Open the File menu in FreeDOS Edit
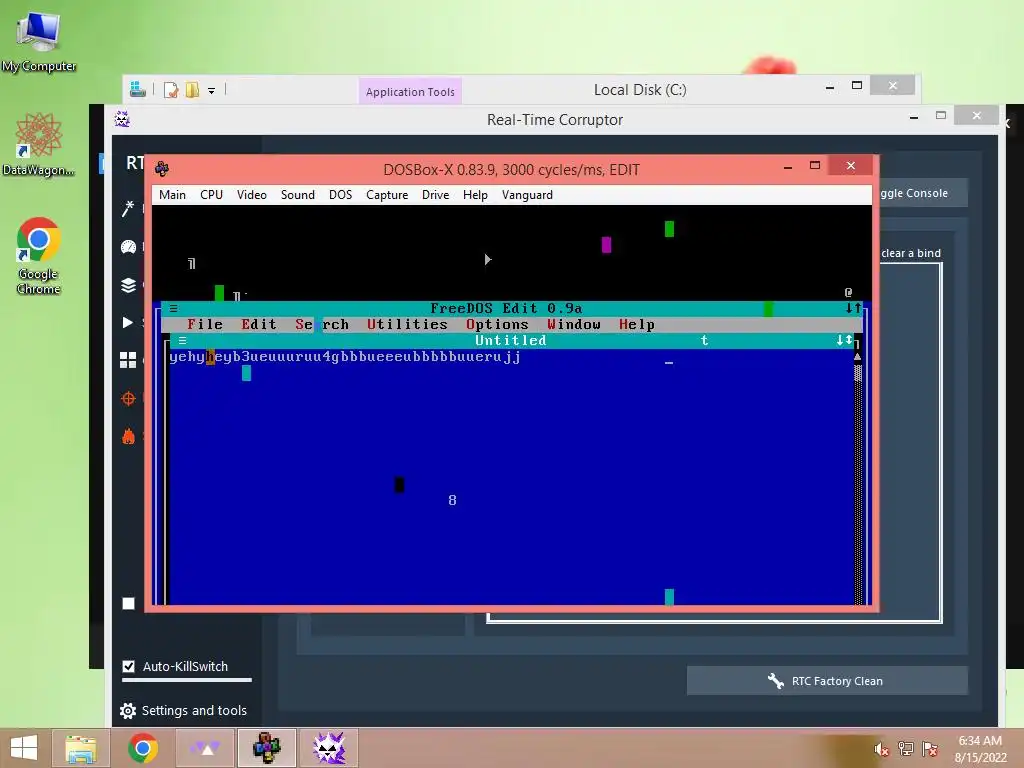Viewport: 1024px width, 768px height. 205,325
